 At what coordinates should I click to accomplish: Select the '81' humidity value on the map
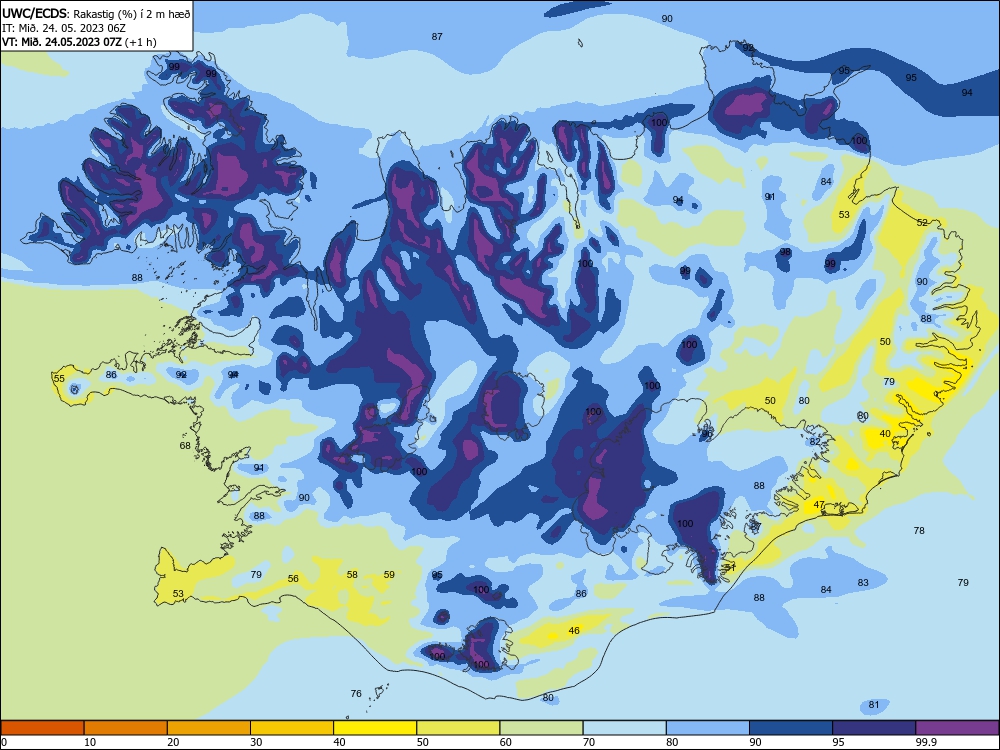(x=874, y=705)
